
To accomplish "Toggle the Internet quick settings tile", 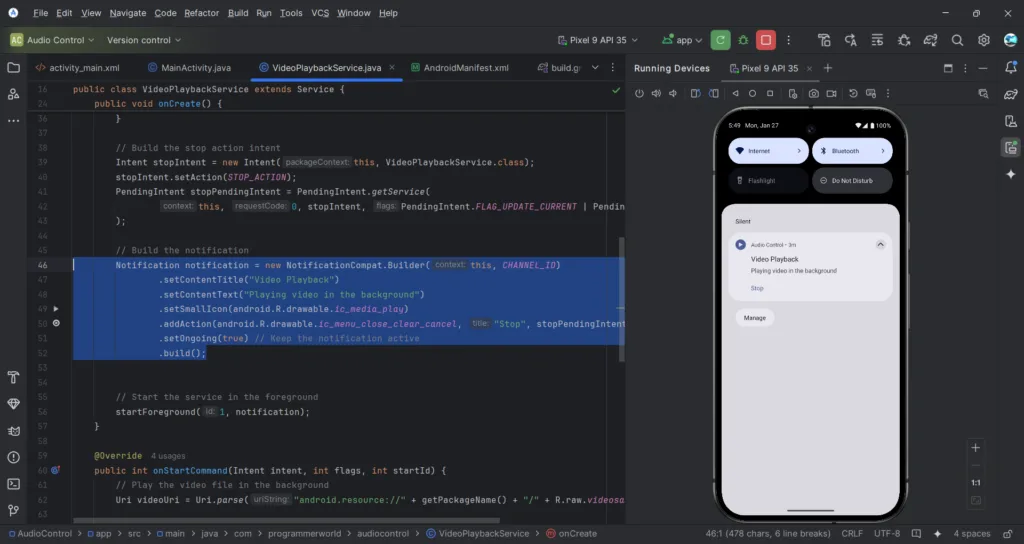I will pos(767,151).
